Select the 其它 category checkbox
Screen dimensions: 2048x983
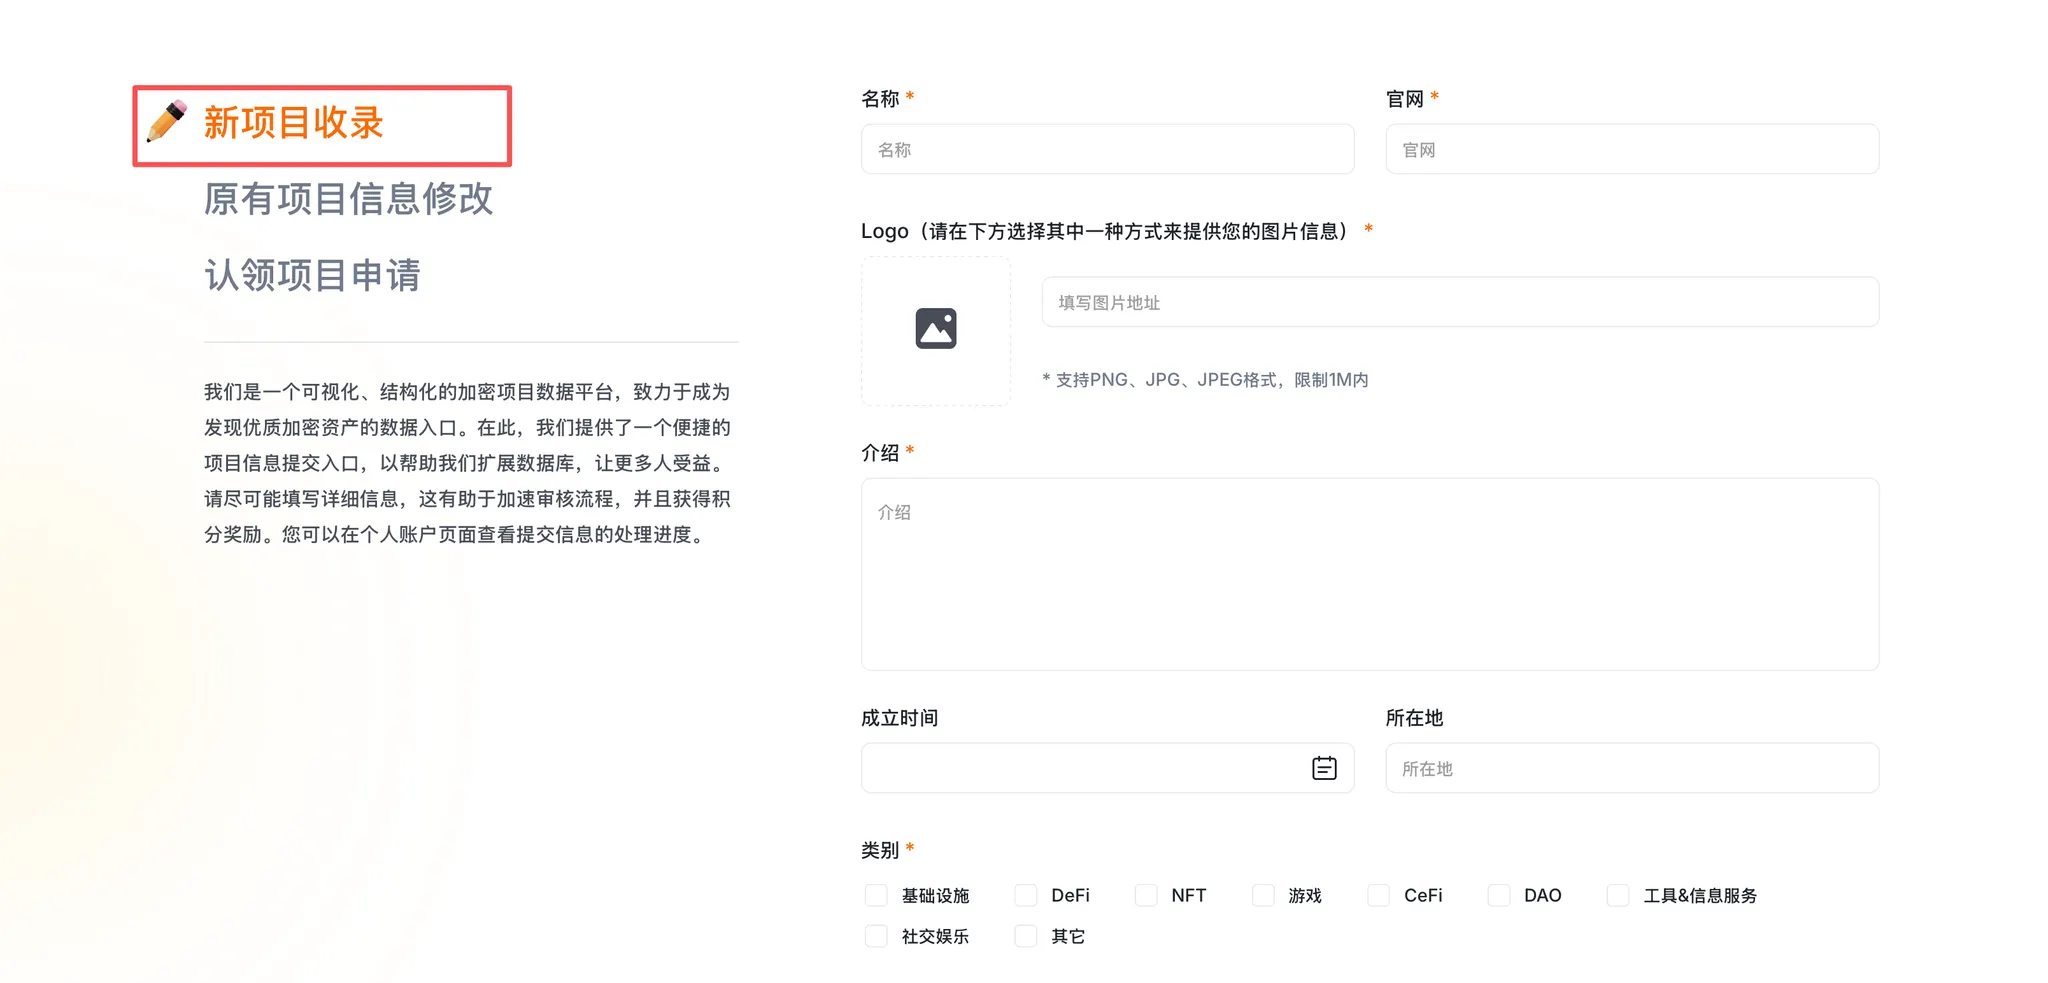point(1026,936)
